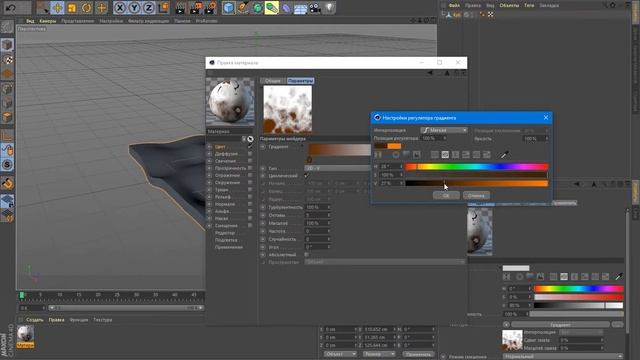The width and height of the screenshot is (640, 360).
Task: Toggle the Z axis lock
Action: tap(149, 8)
